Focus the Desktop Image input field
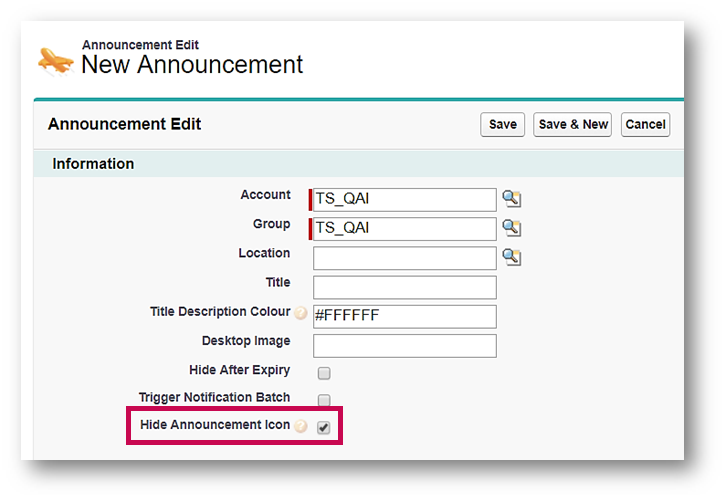The width and height of the screenshot is (726, 495). click(x=405, y=345)
